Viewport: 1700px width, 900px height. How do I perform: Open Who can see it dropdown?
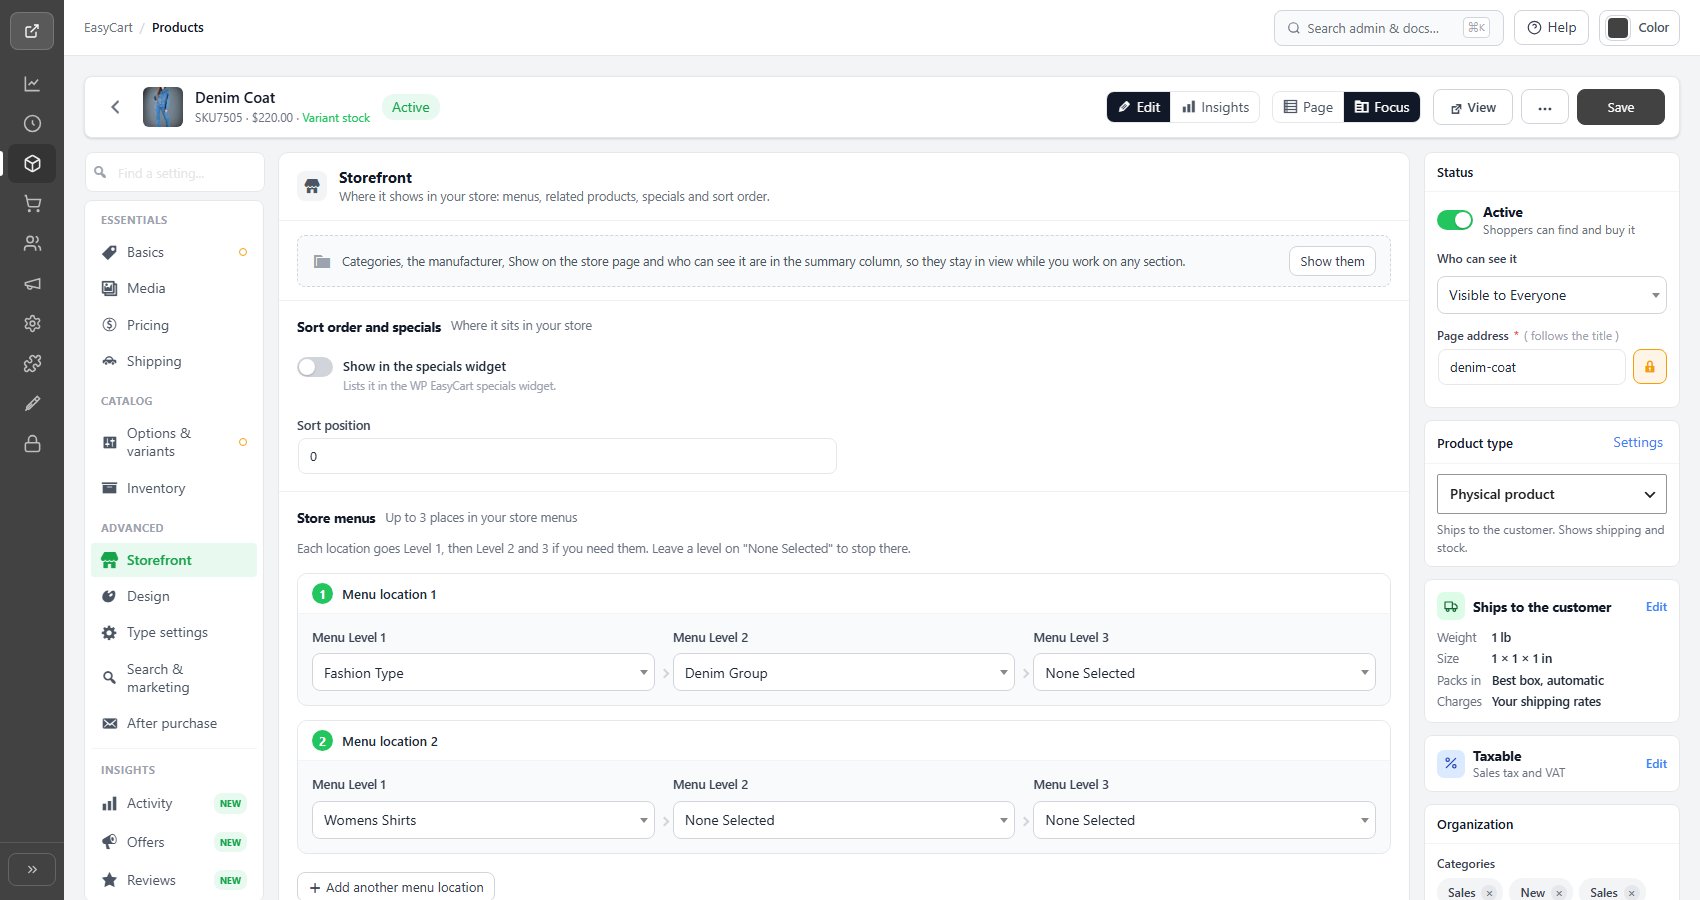[1551, 295]
